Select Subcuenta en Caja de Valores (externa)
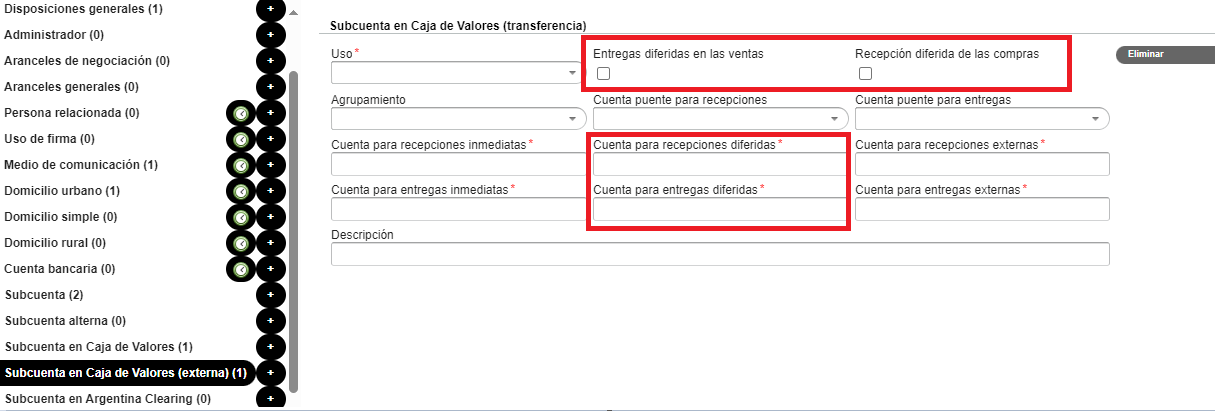The height and width of the screenshot is (411, 1215). click(125, 373)
